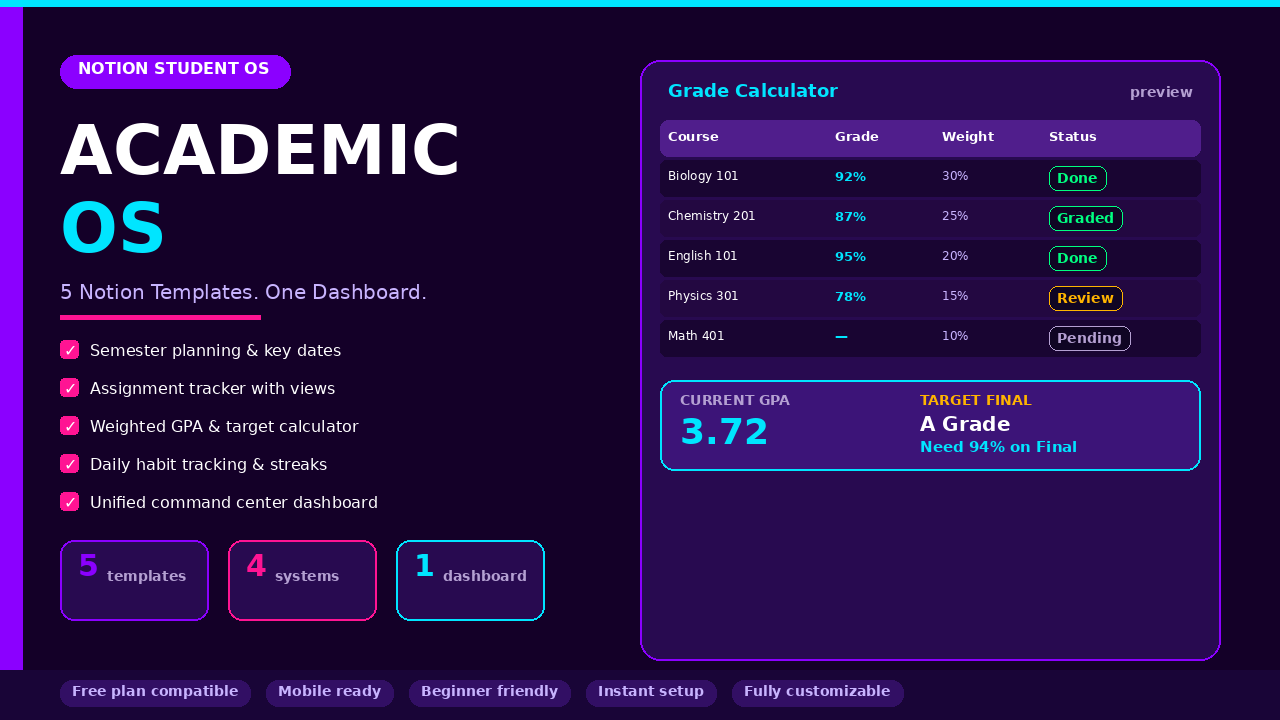Click the preview label in the panel
Screen dimensions: 1280x720
1161,92
